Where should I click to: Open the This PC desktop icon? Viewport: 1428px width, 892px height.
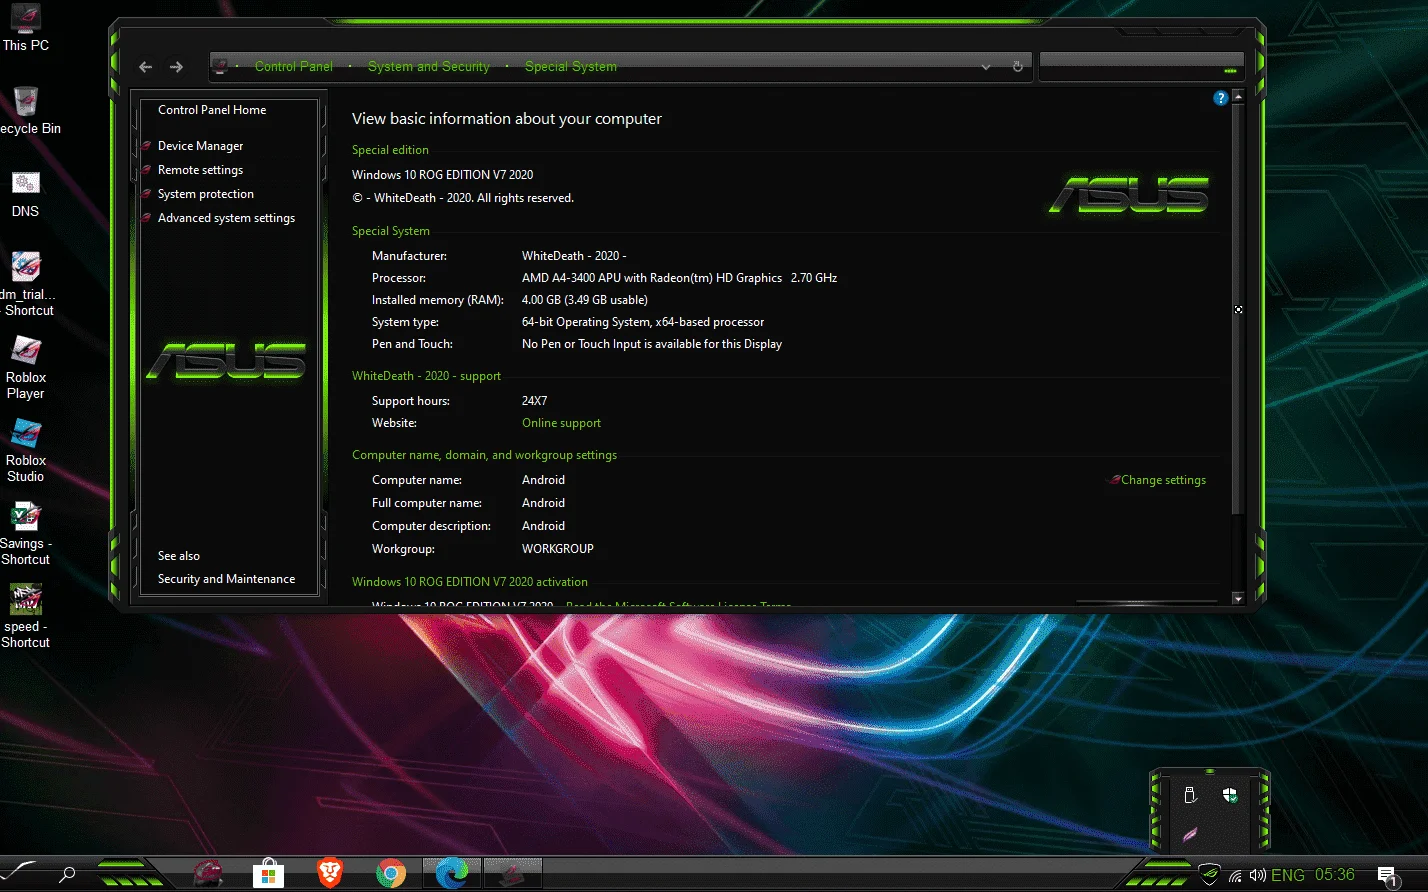(x=25, y=27)
